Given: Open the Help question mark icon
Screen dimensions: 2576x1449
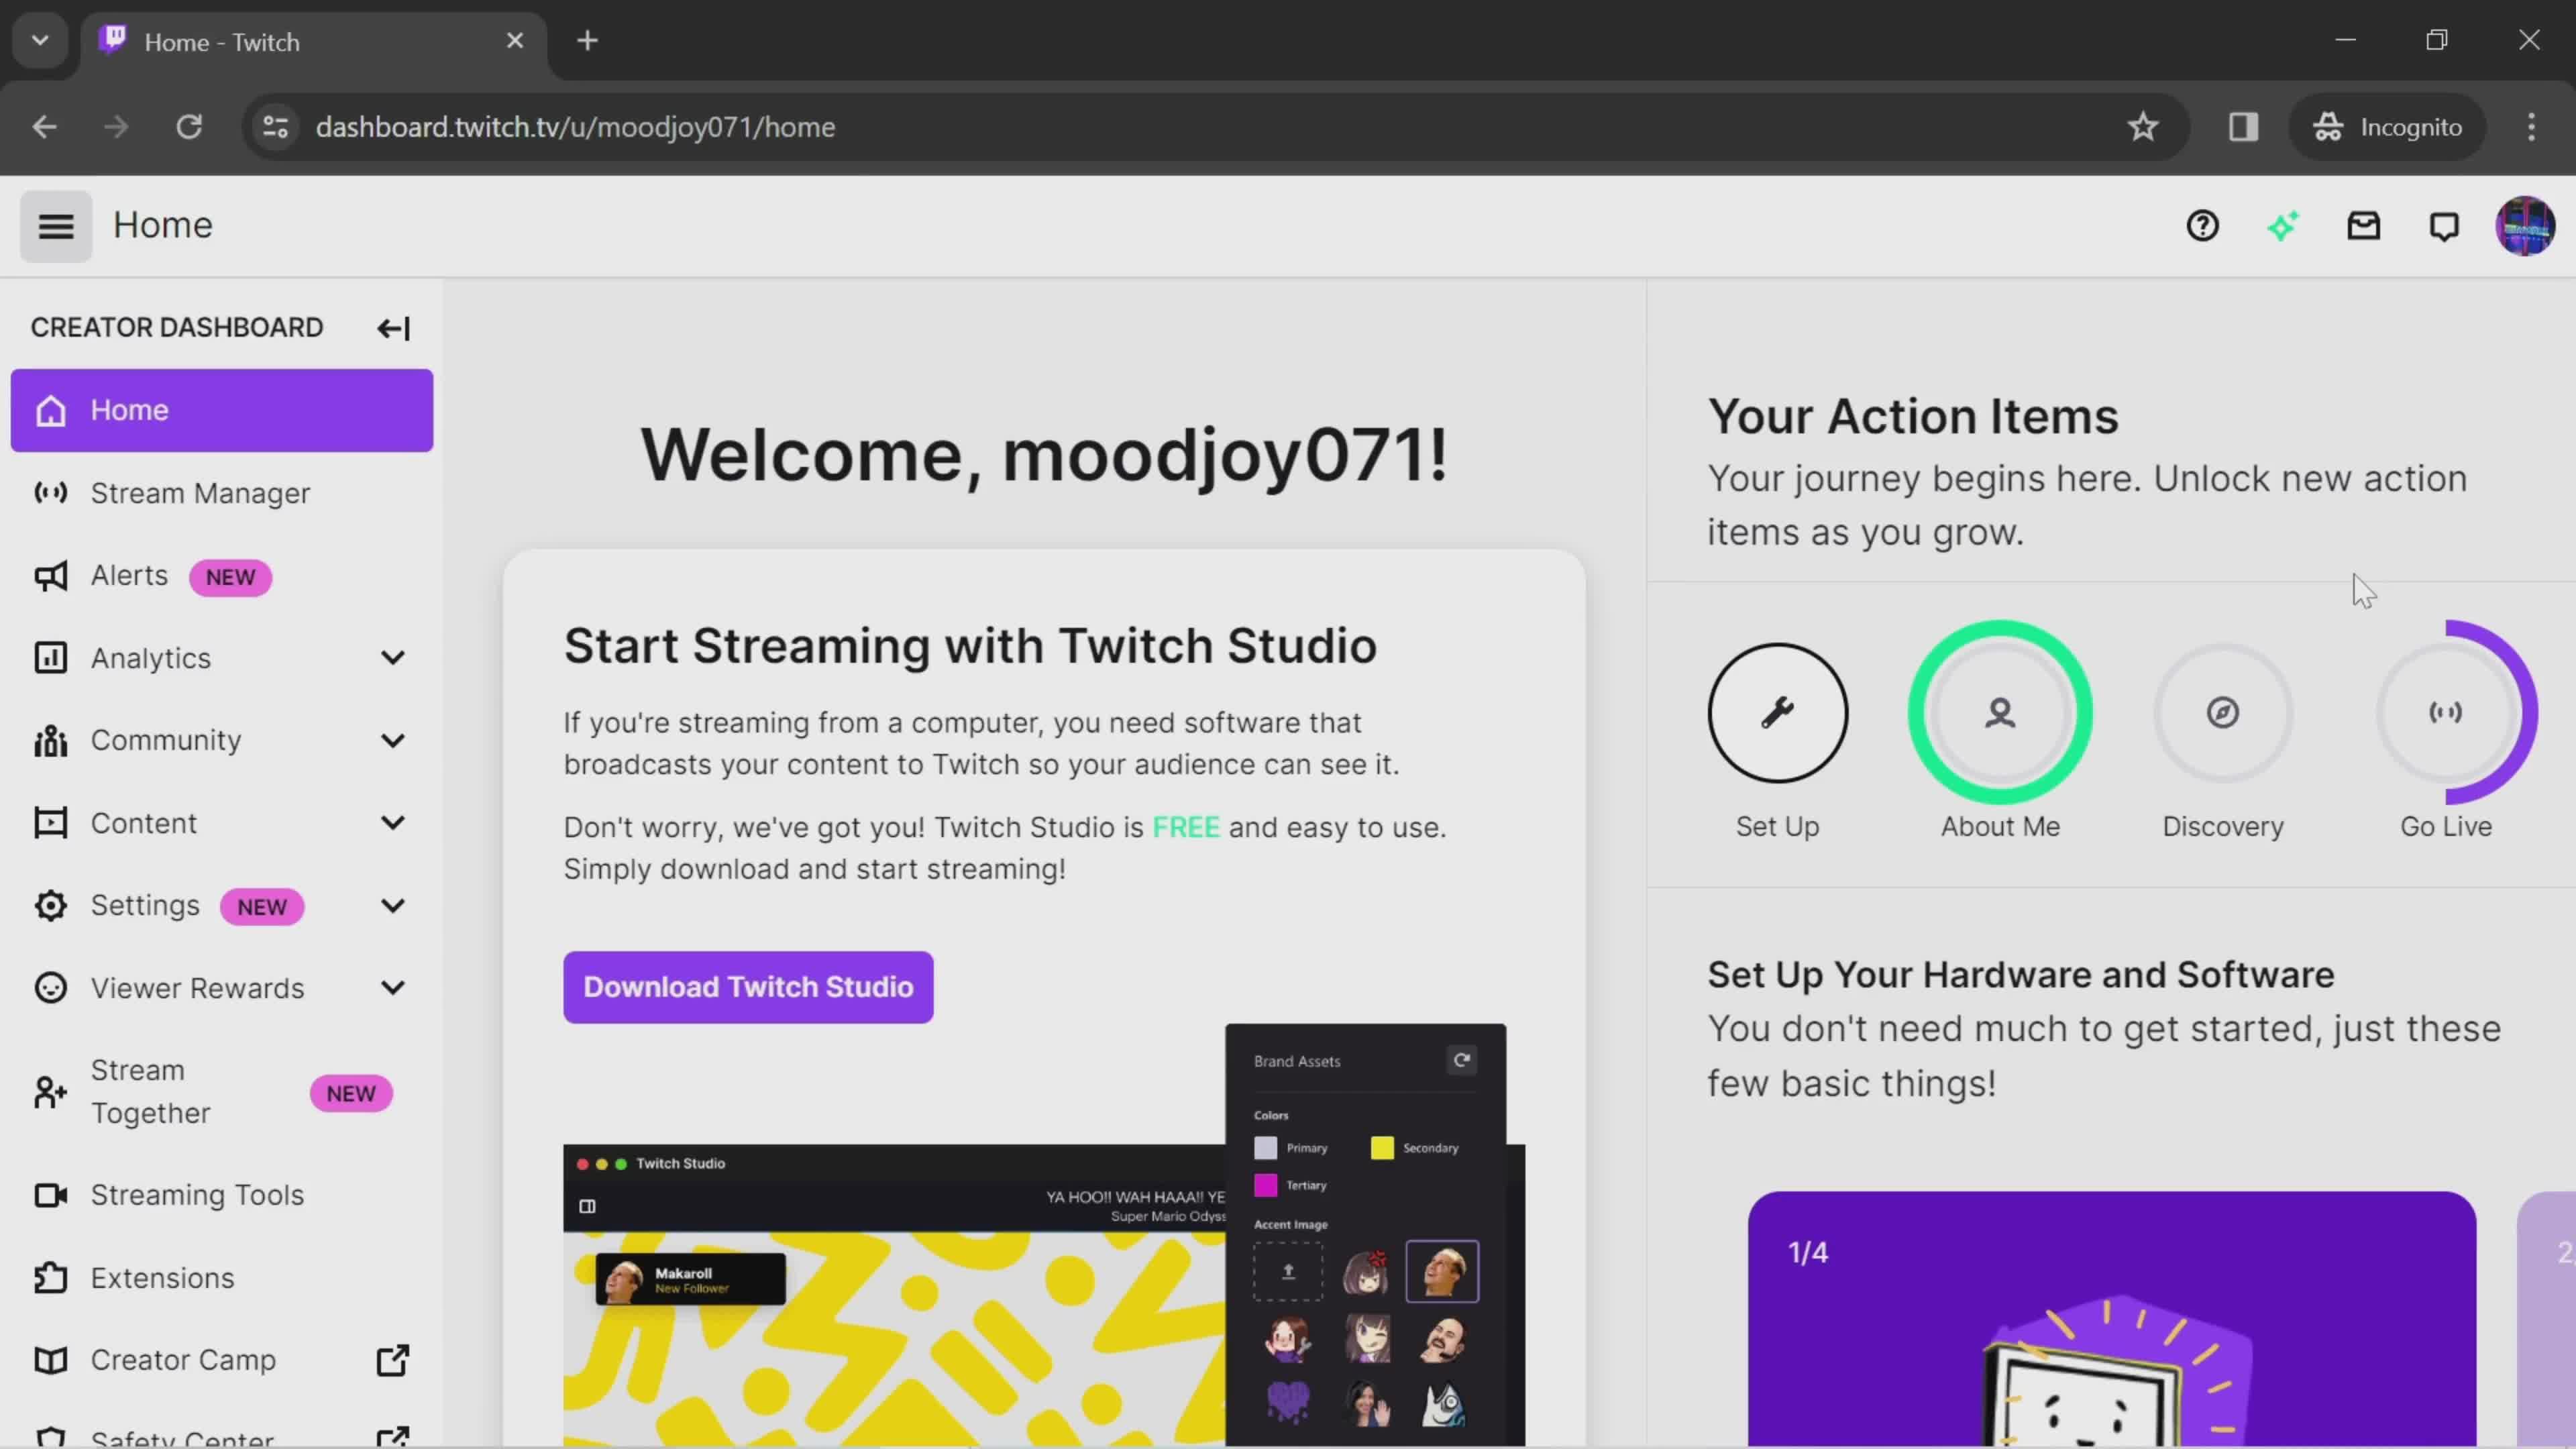Looking at the screenshot, I should click(2202, 226).
